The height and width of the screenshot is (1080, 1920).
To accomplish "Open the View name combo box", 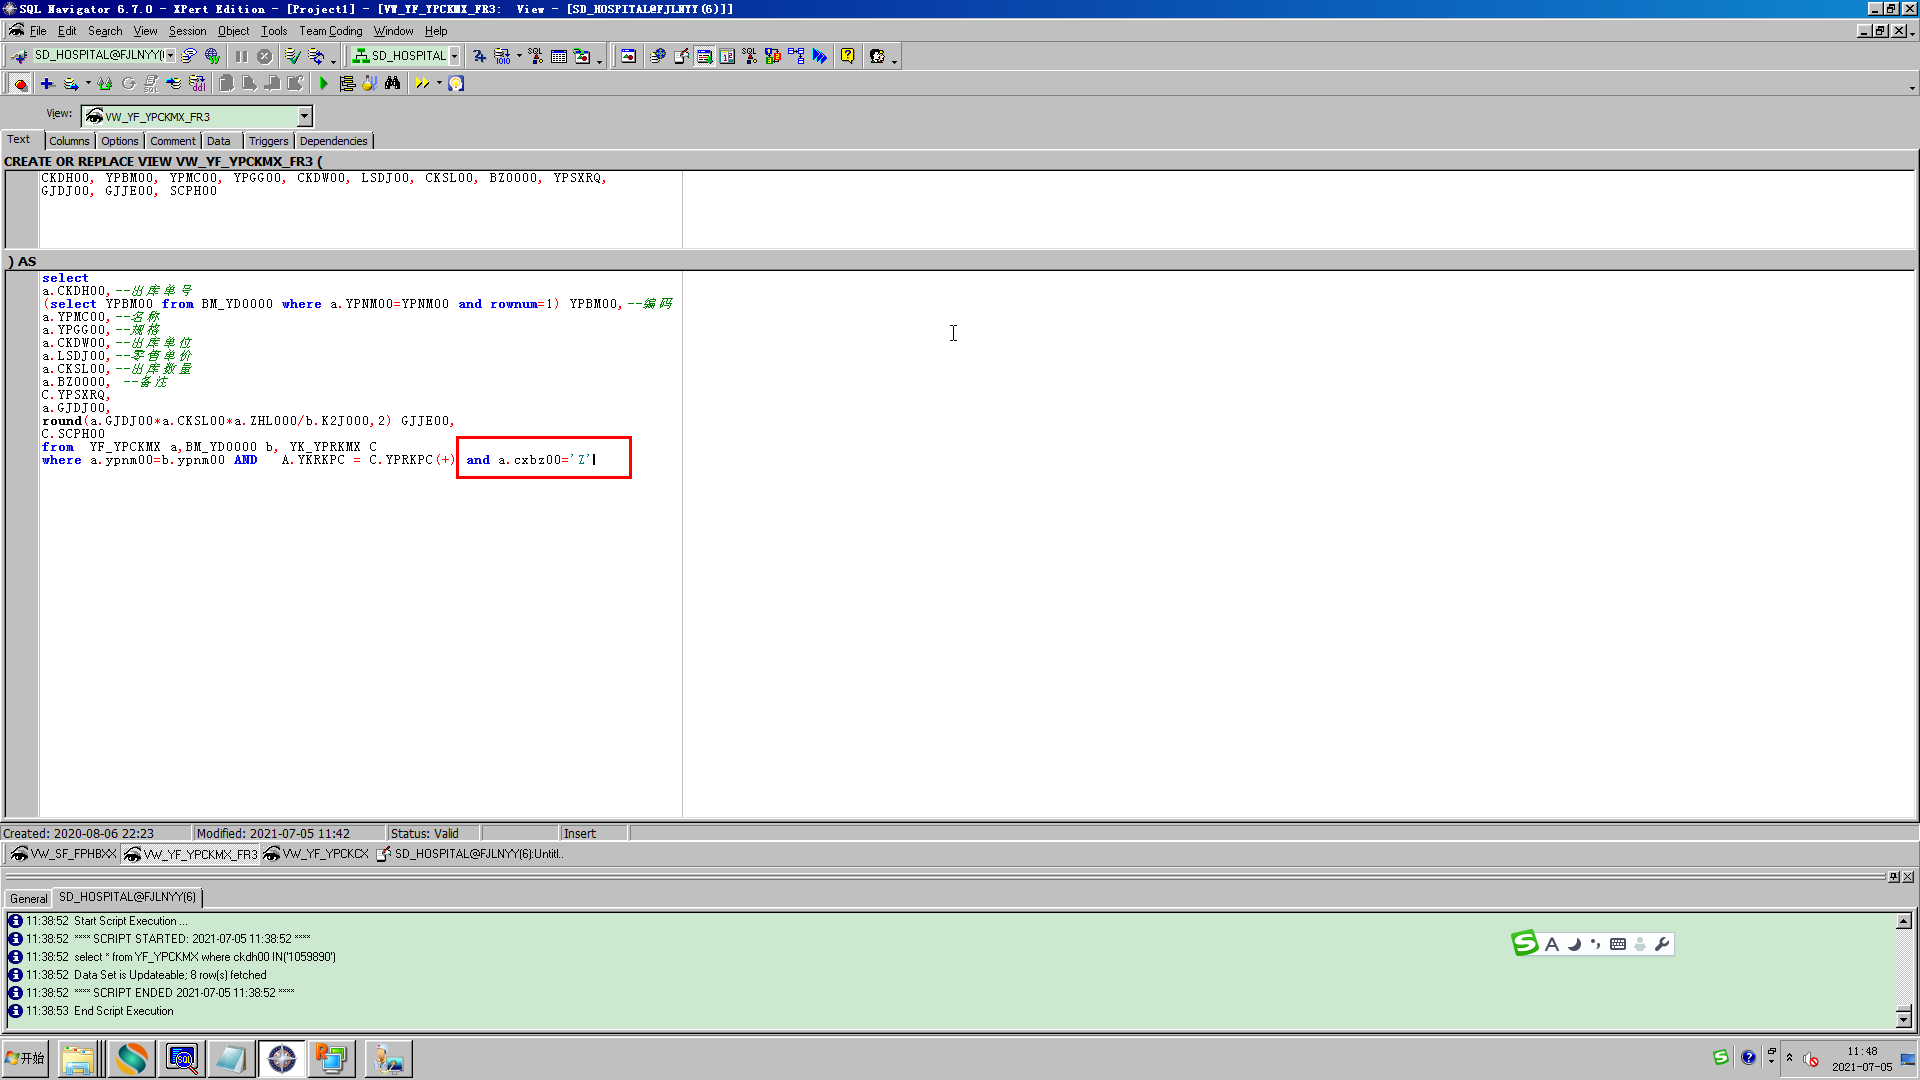I will 304,117.
